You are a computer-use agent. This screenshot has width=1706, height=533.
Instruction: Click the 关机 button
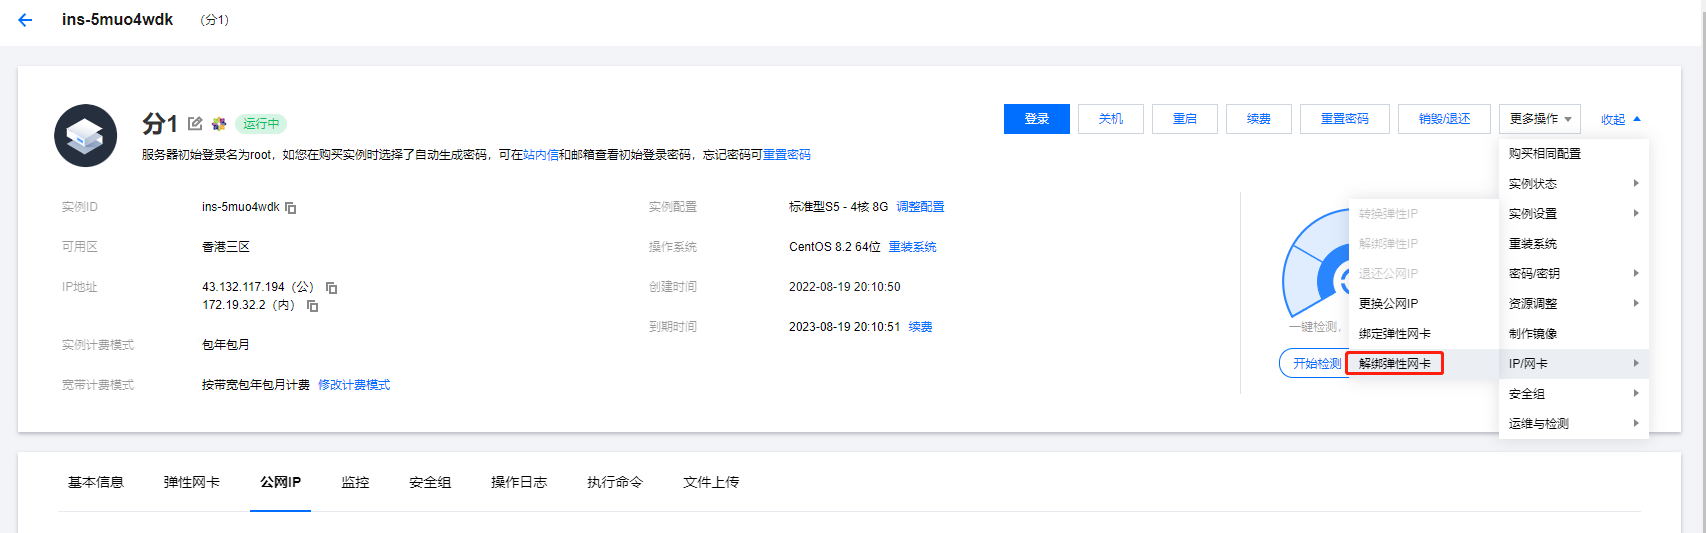(1111, 119)
